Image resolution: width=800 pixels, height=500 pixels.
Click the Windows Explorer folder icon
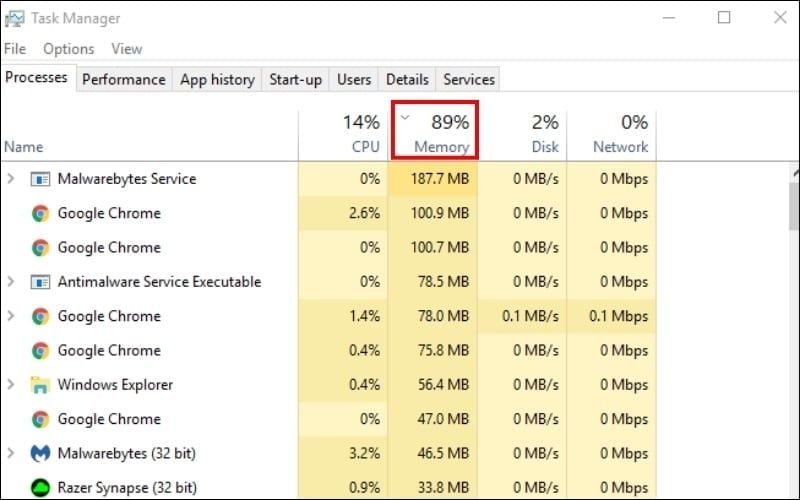40,385
